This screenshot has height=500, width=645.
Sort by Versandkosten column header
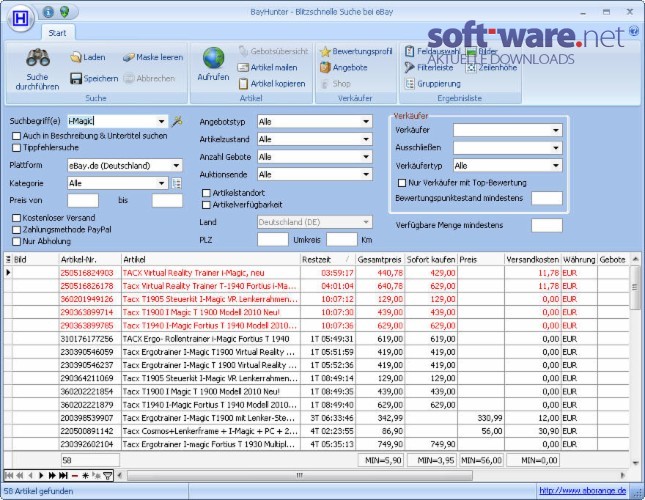click(532, 259)
